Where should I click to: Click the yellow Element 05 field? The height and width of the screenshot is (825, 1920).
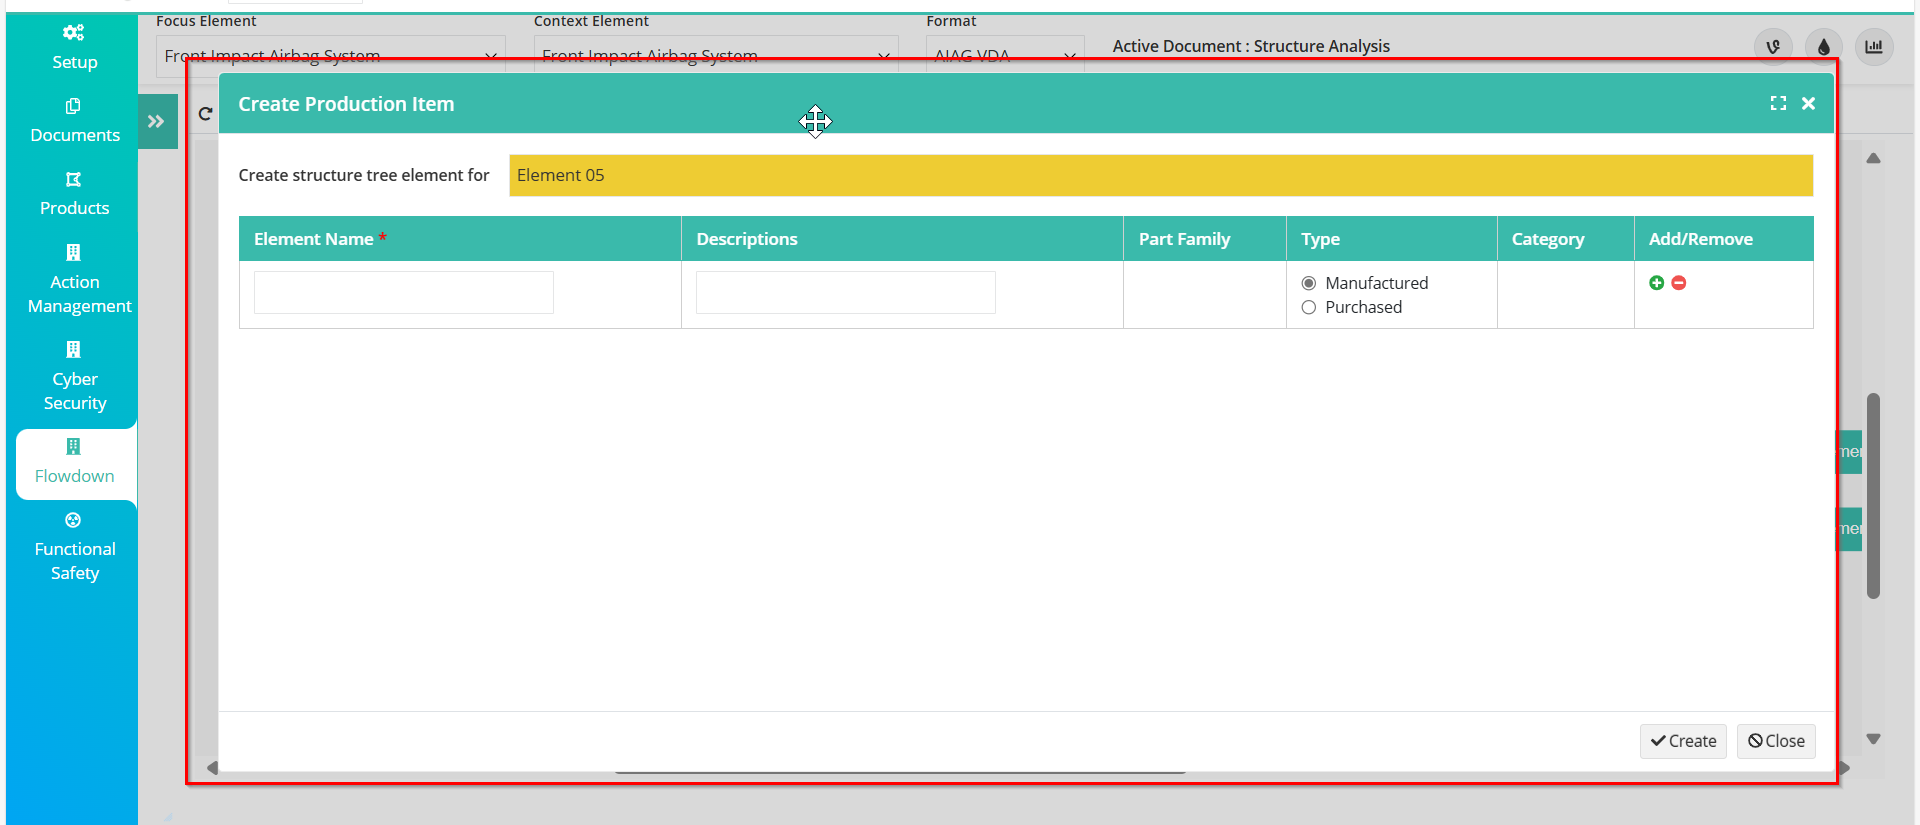pyautogui.click(x=1161, y=175)
